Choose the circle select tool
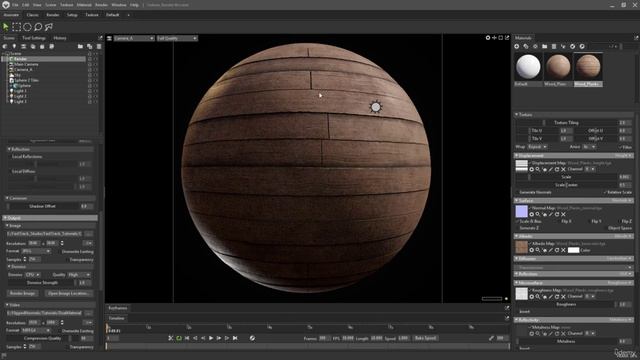 [27, 27]
